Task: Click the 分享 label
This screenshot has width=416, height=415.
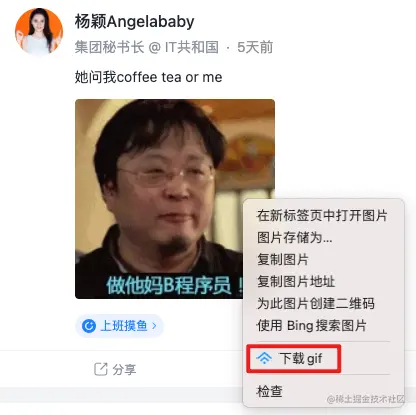Action: [124, 369]
